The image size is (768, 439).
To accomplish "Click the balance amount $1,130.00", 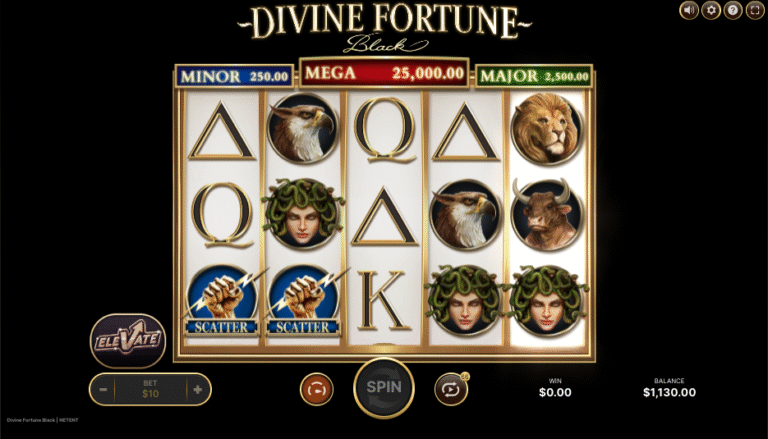I will 669,392.
